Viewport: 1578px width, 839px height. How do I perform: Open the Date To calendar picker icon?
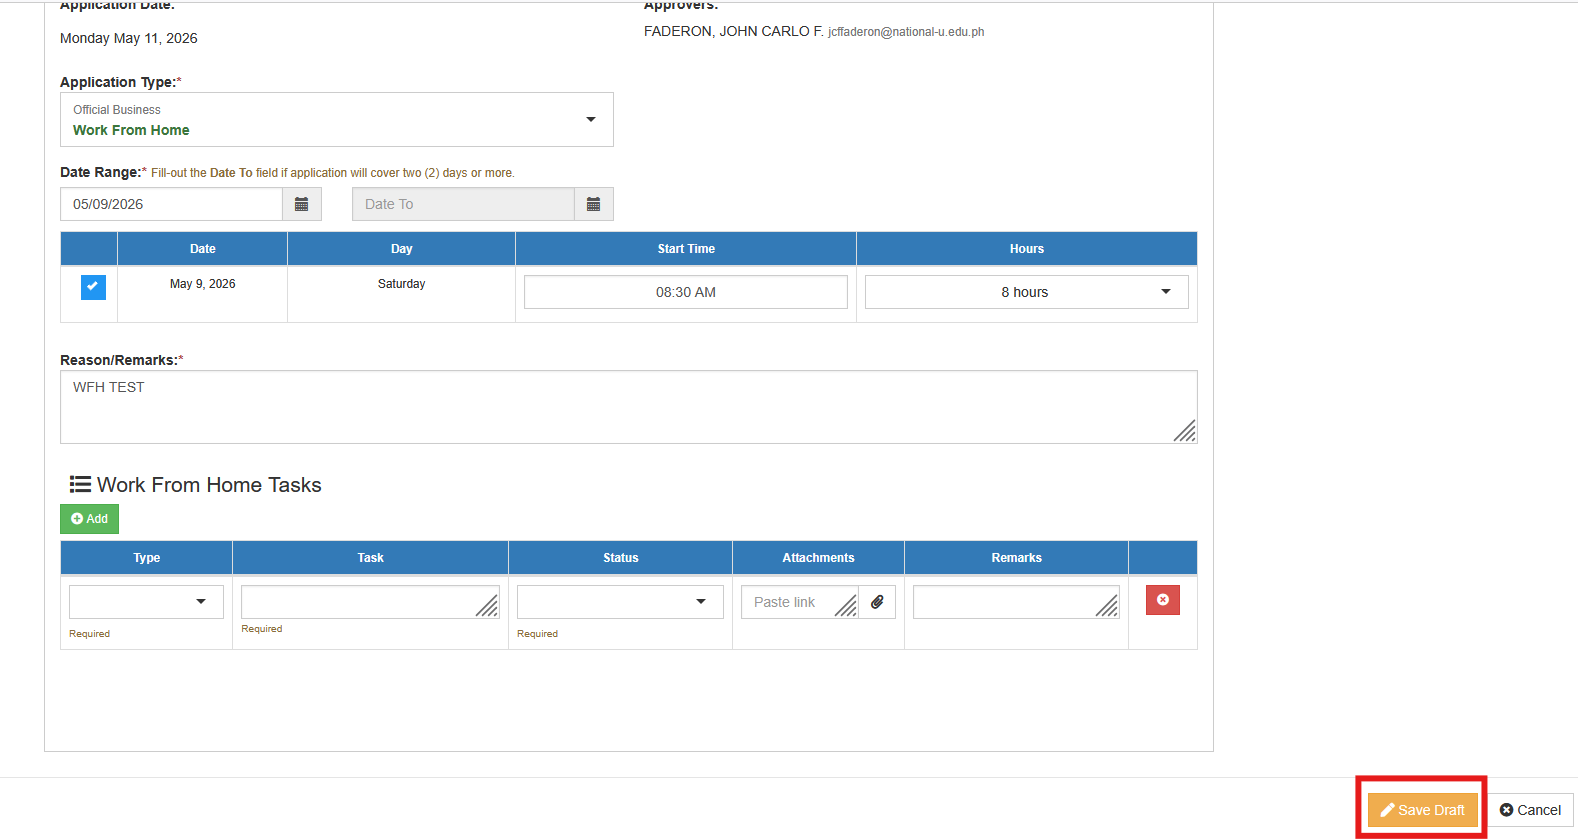click(x=594, y=204)
